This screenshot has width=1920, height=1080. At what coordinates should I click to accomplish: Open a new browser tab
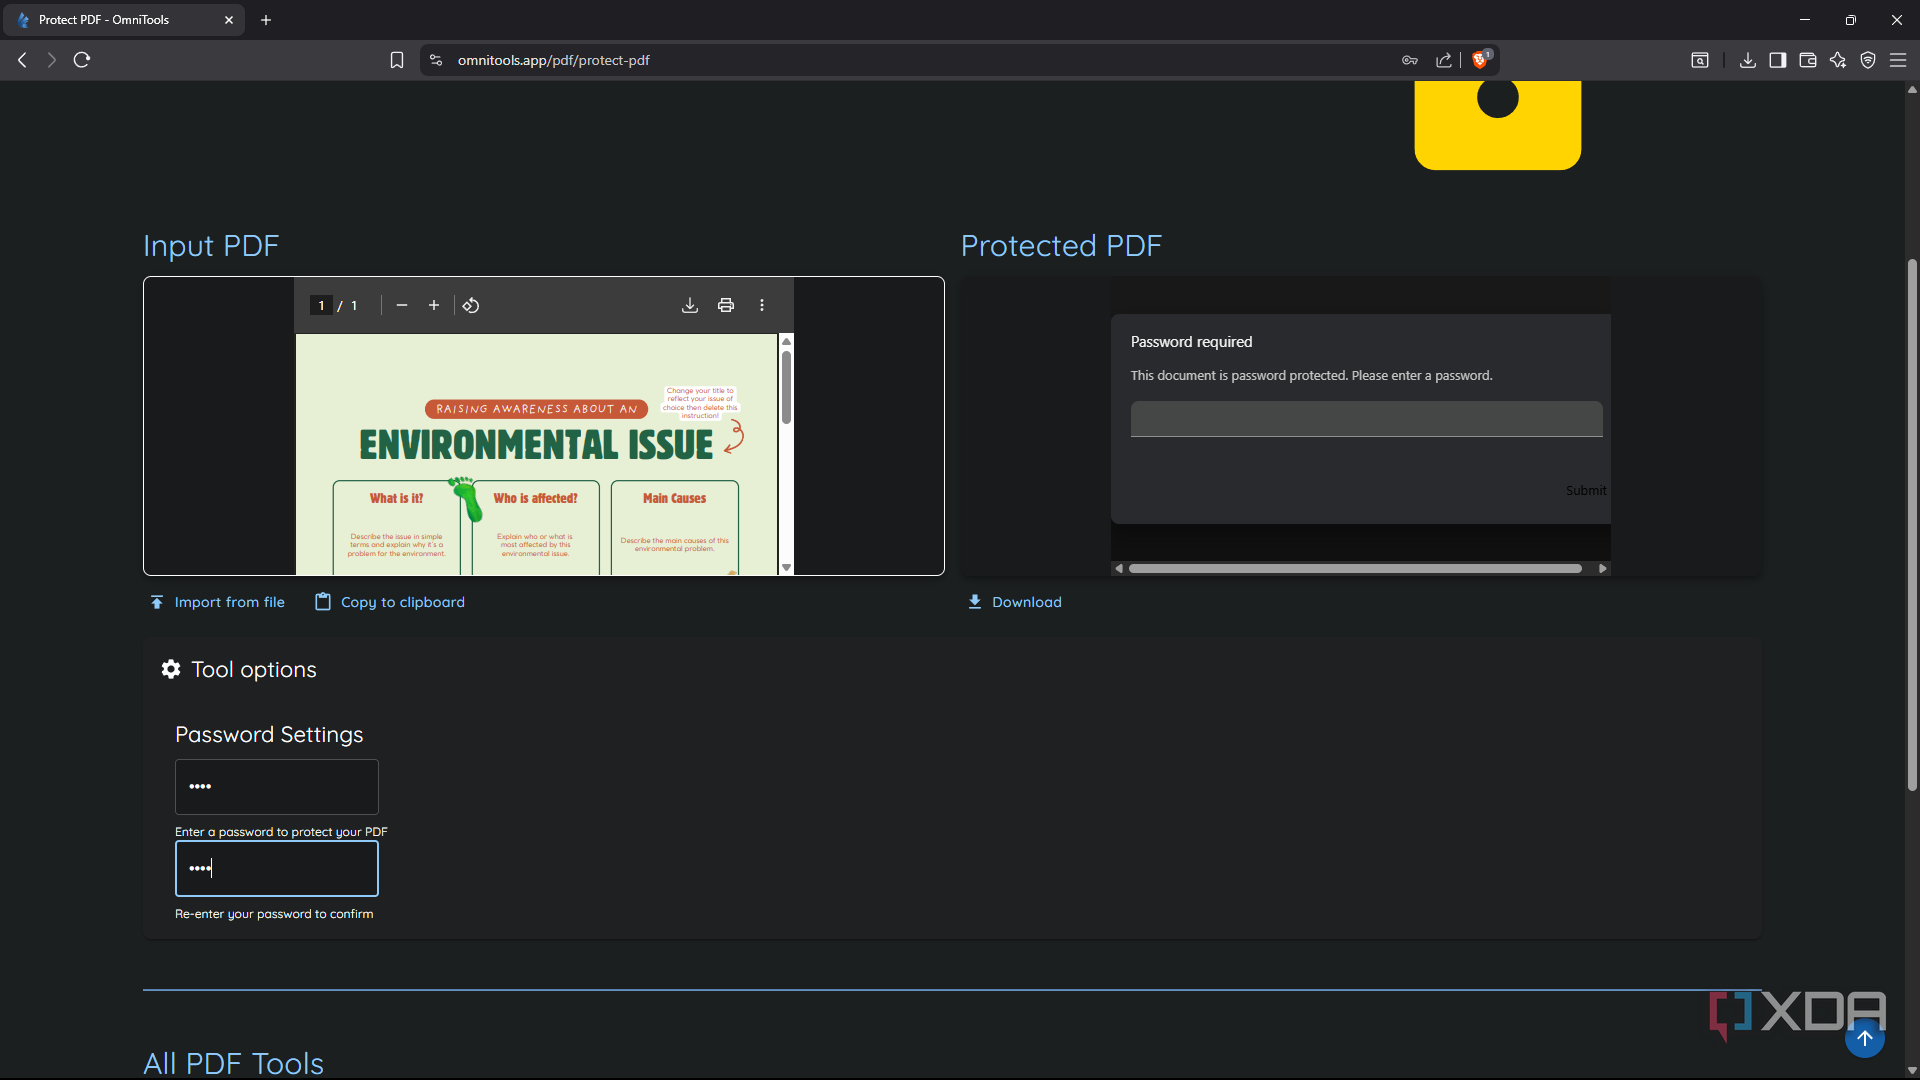(x=266, y=20)
